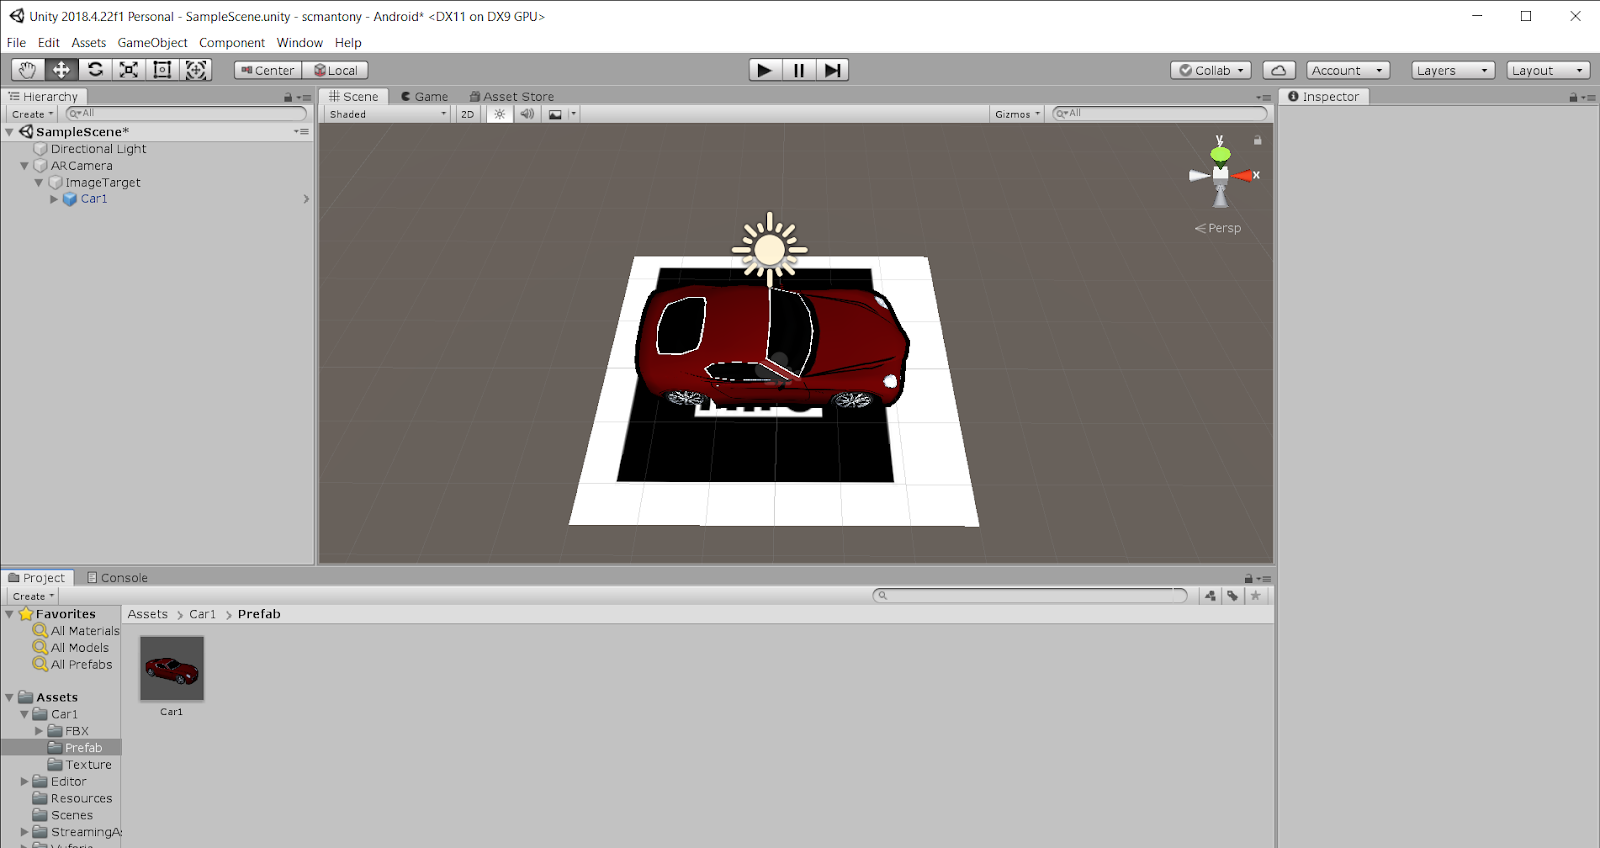Toggle Local handle rotation
1600x848 pixels.
point(336,70)
